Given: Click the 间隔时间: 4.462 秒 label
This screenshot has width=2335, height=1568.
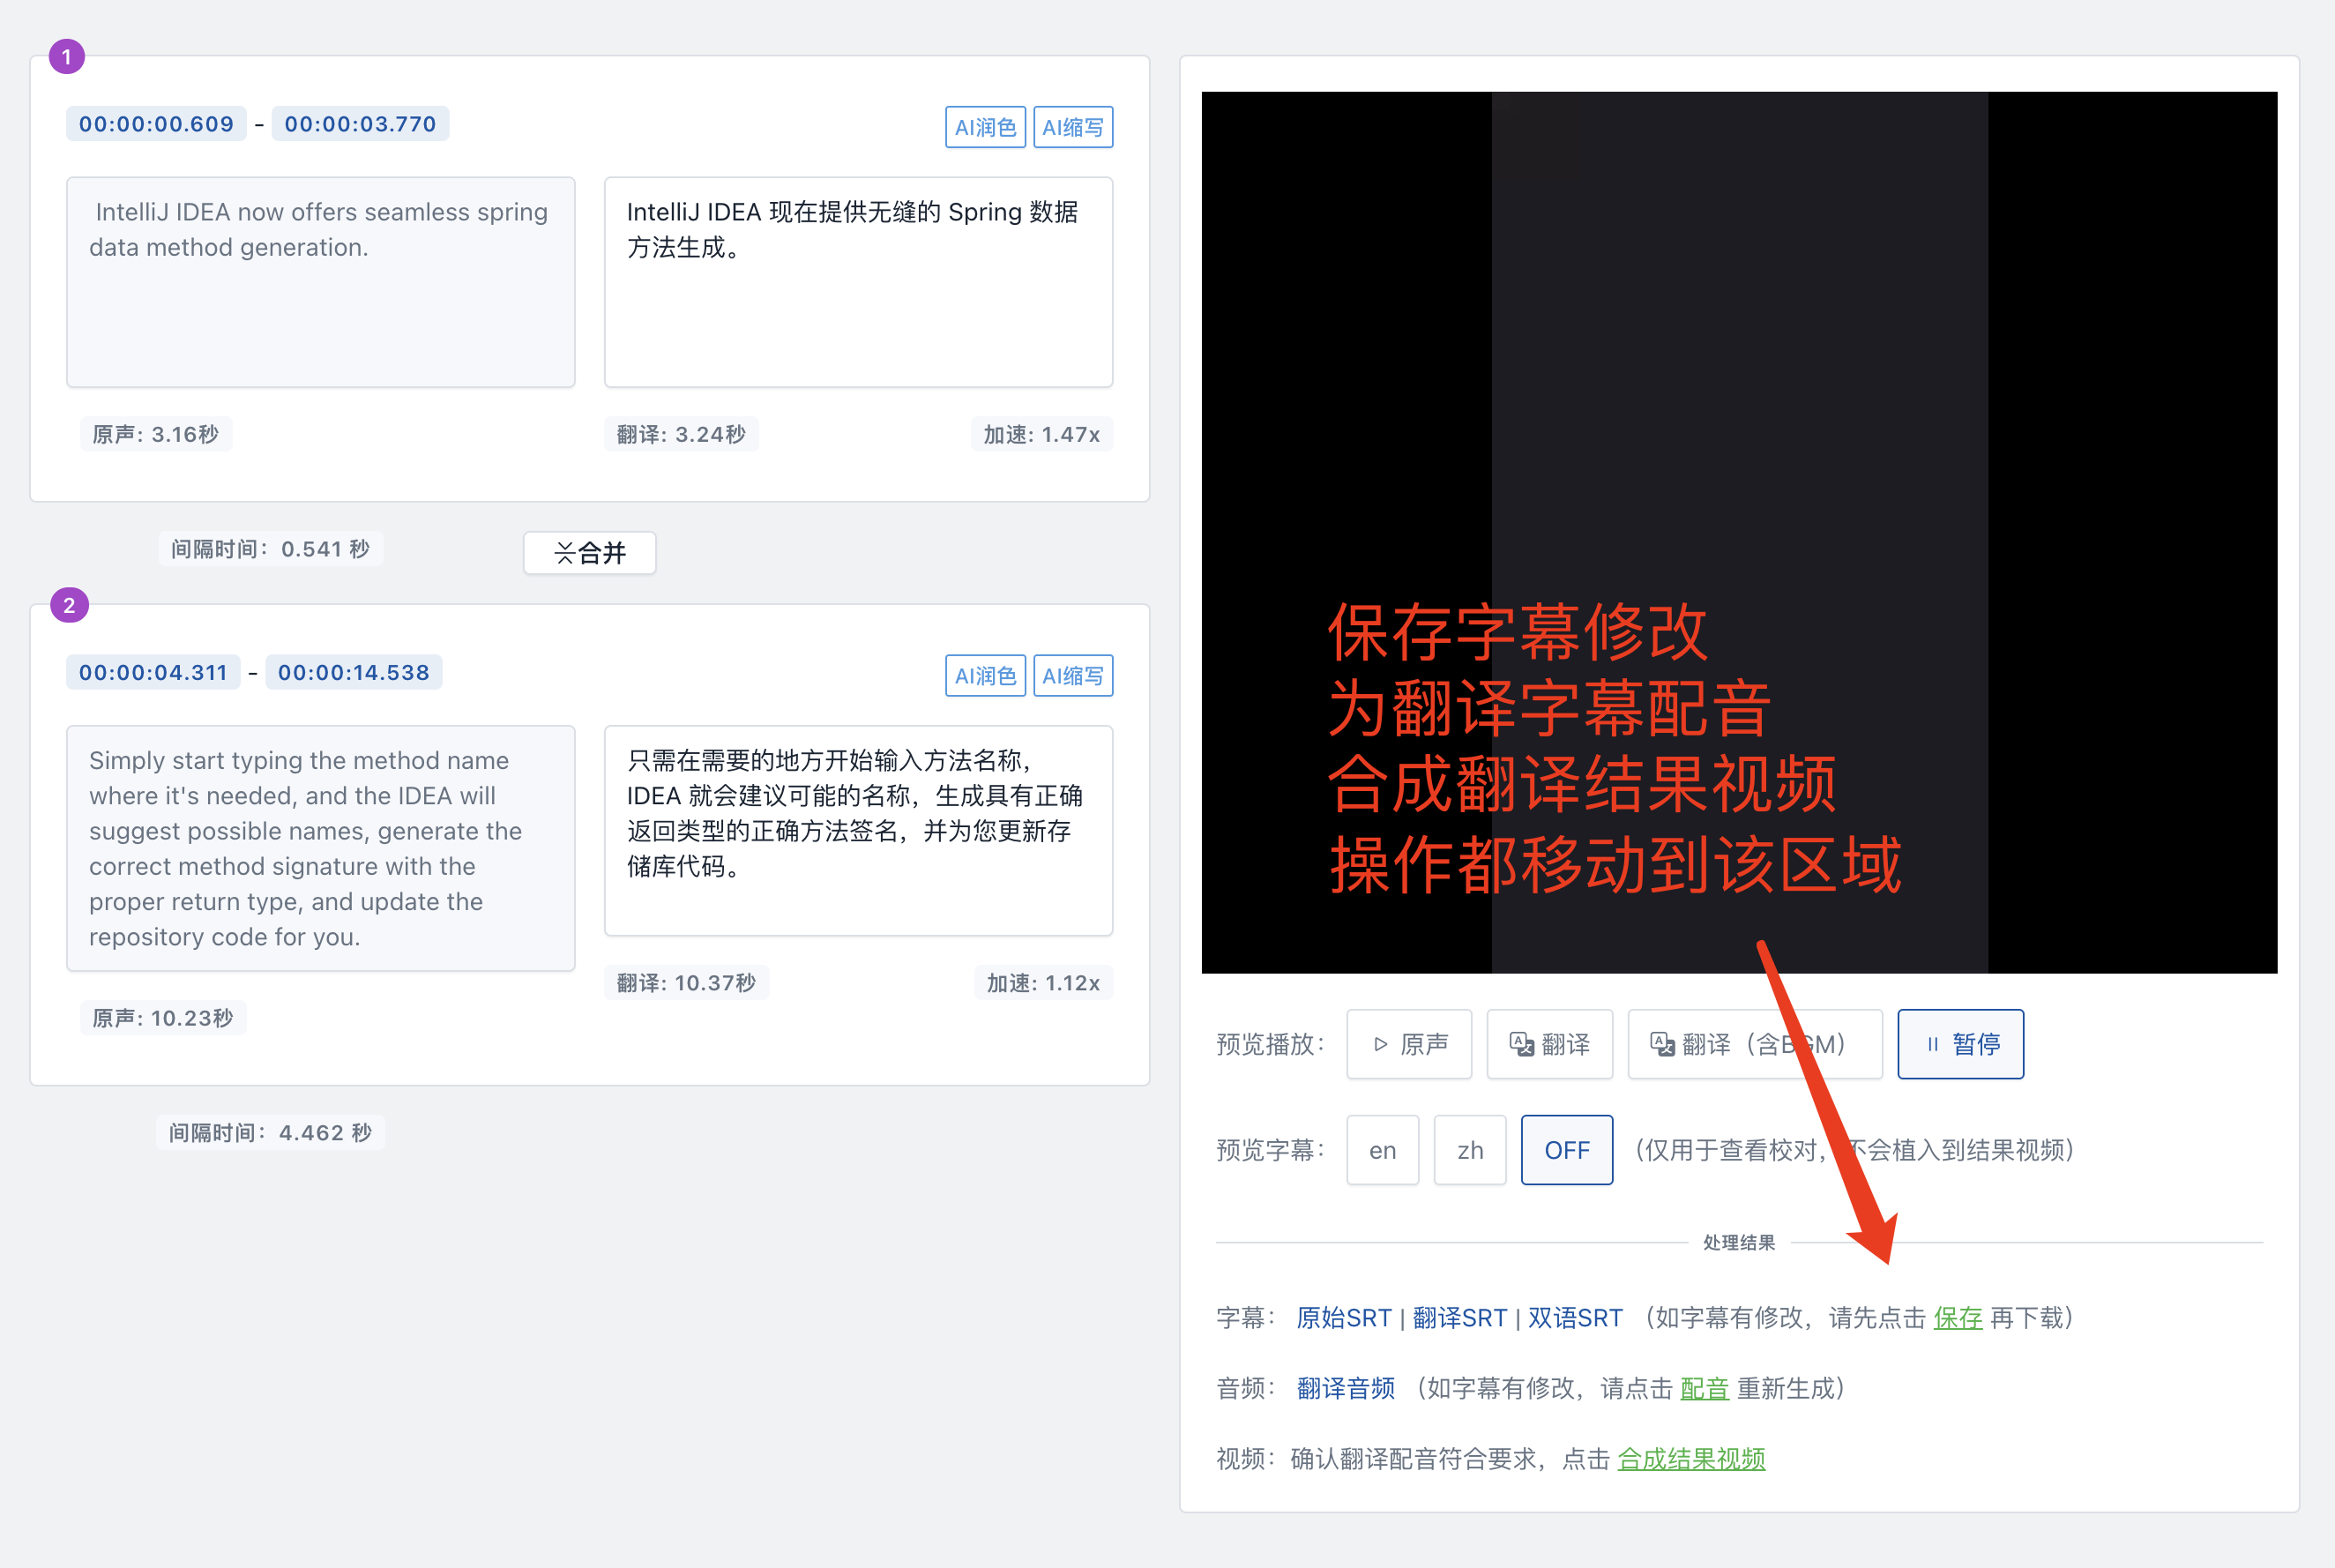Looking at the screenshot, I should click(270, 1133).
